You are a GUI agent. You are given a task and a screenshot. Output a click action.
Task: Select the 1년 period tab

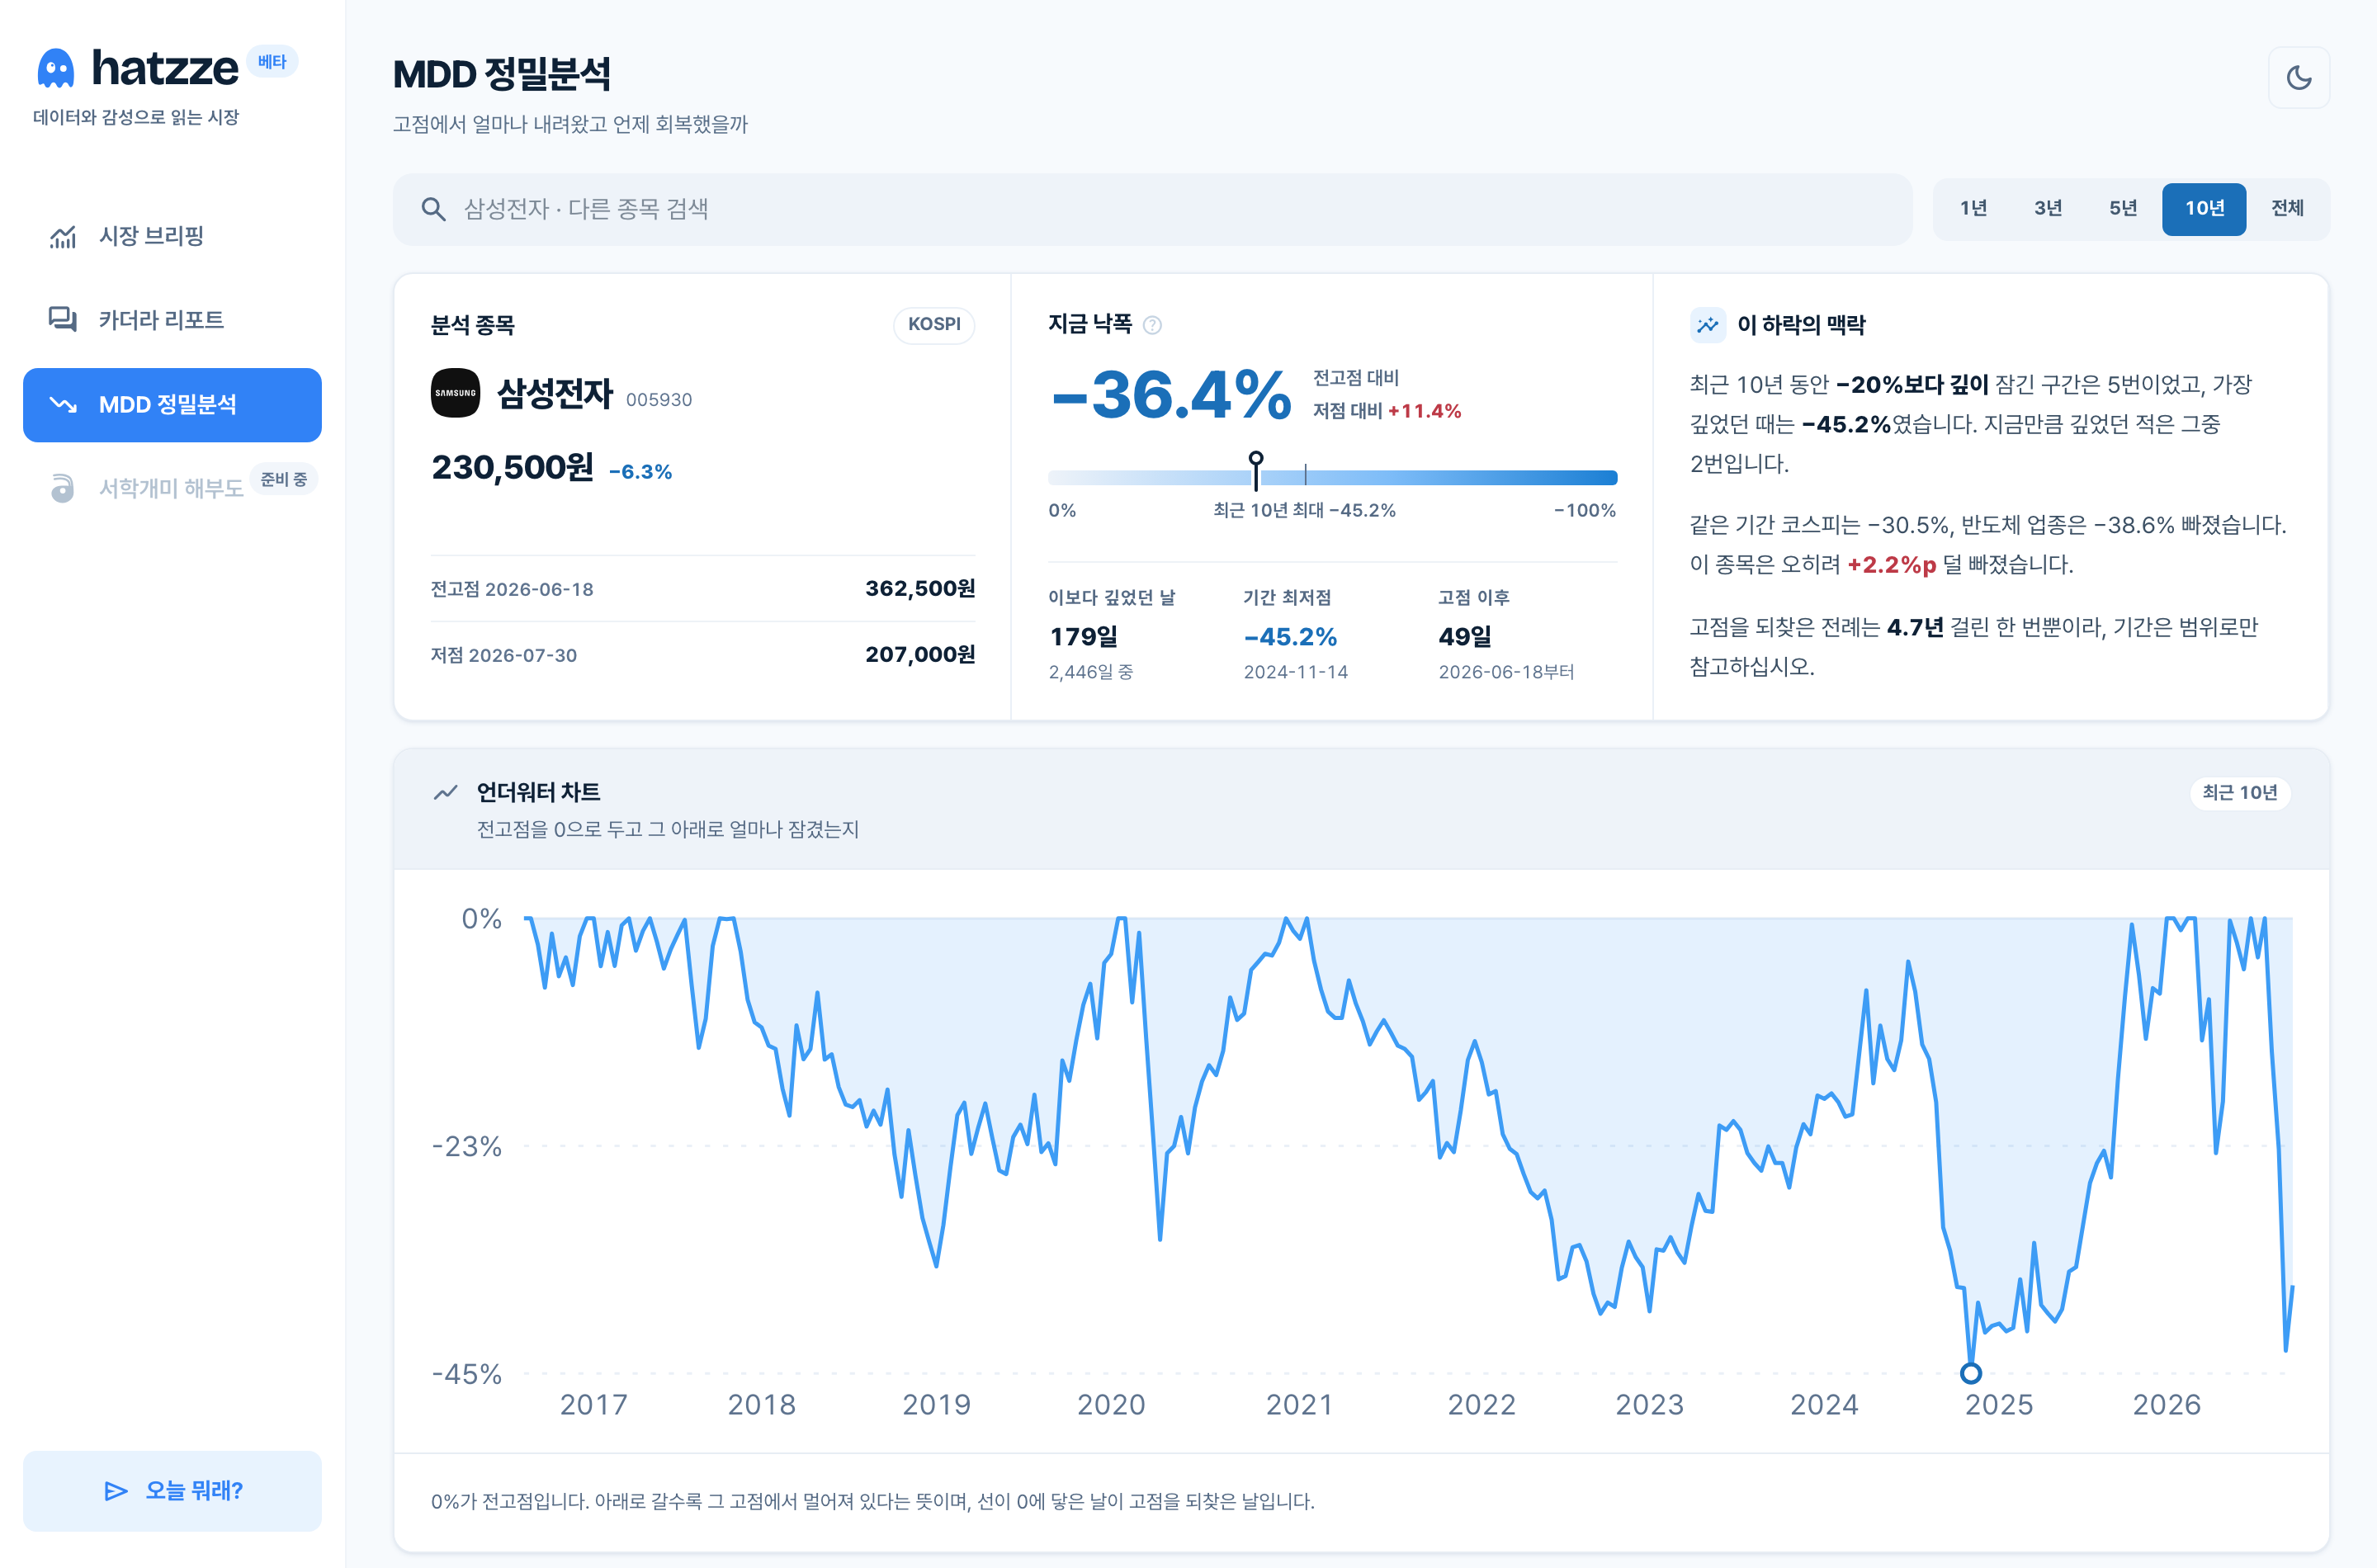[x=1972, y=208]
